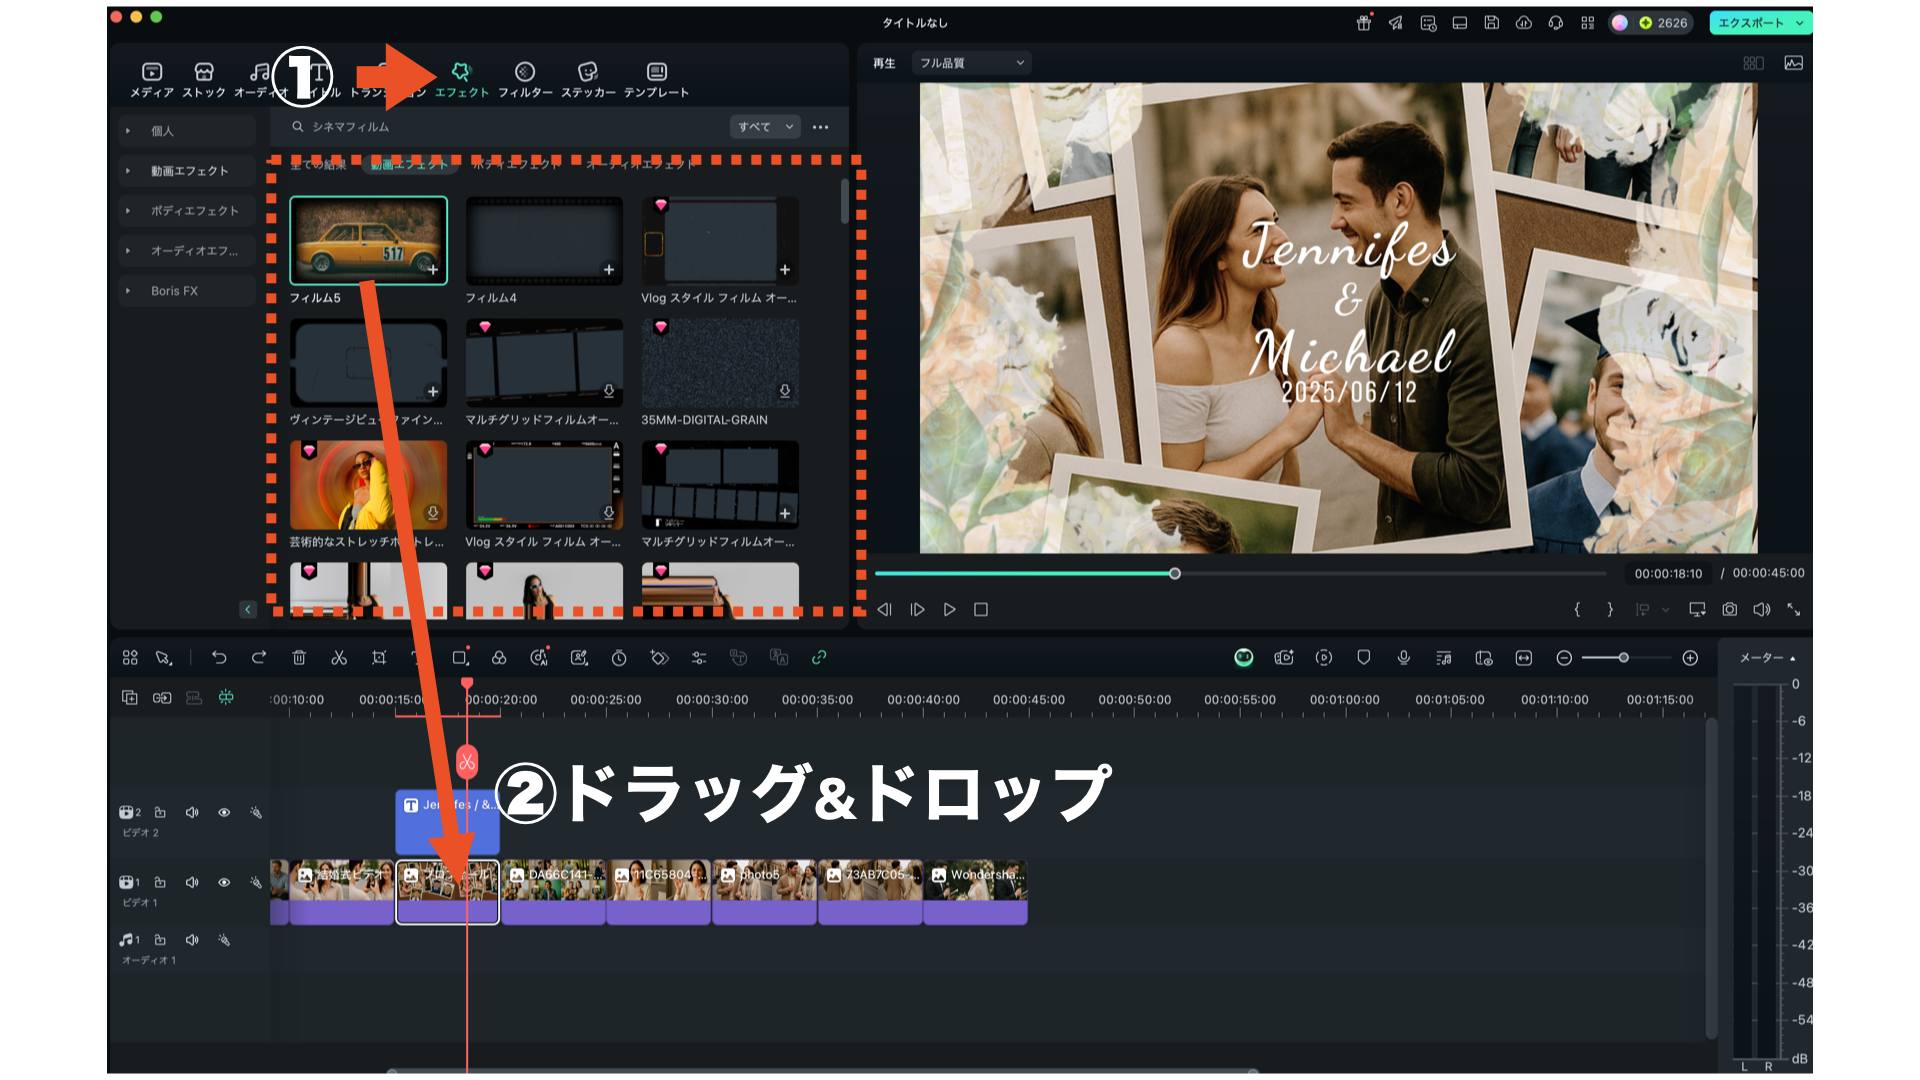Select the 35MM-DIGITAL-GRAIN effect thumbnail
The width and height of the screenshot is (1920, 1080).
tap(720, 362)
